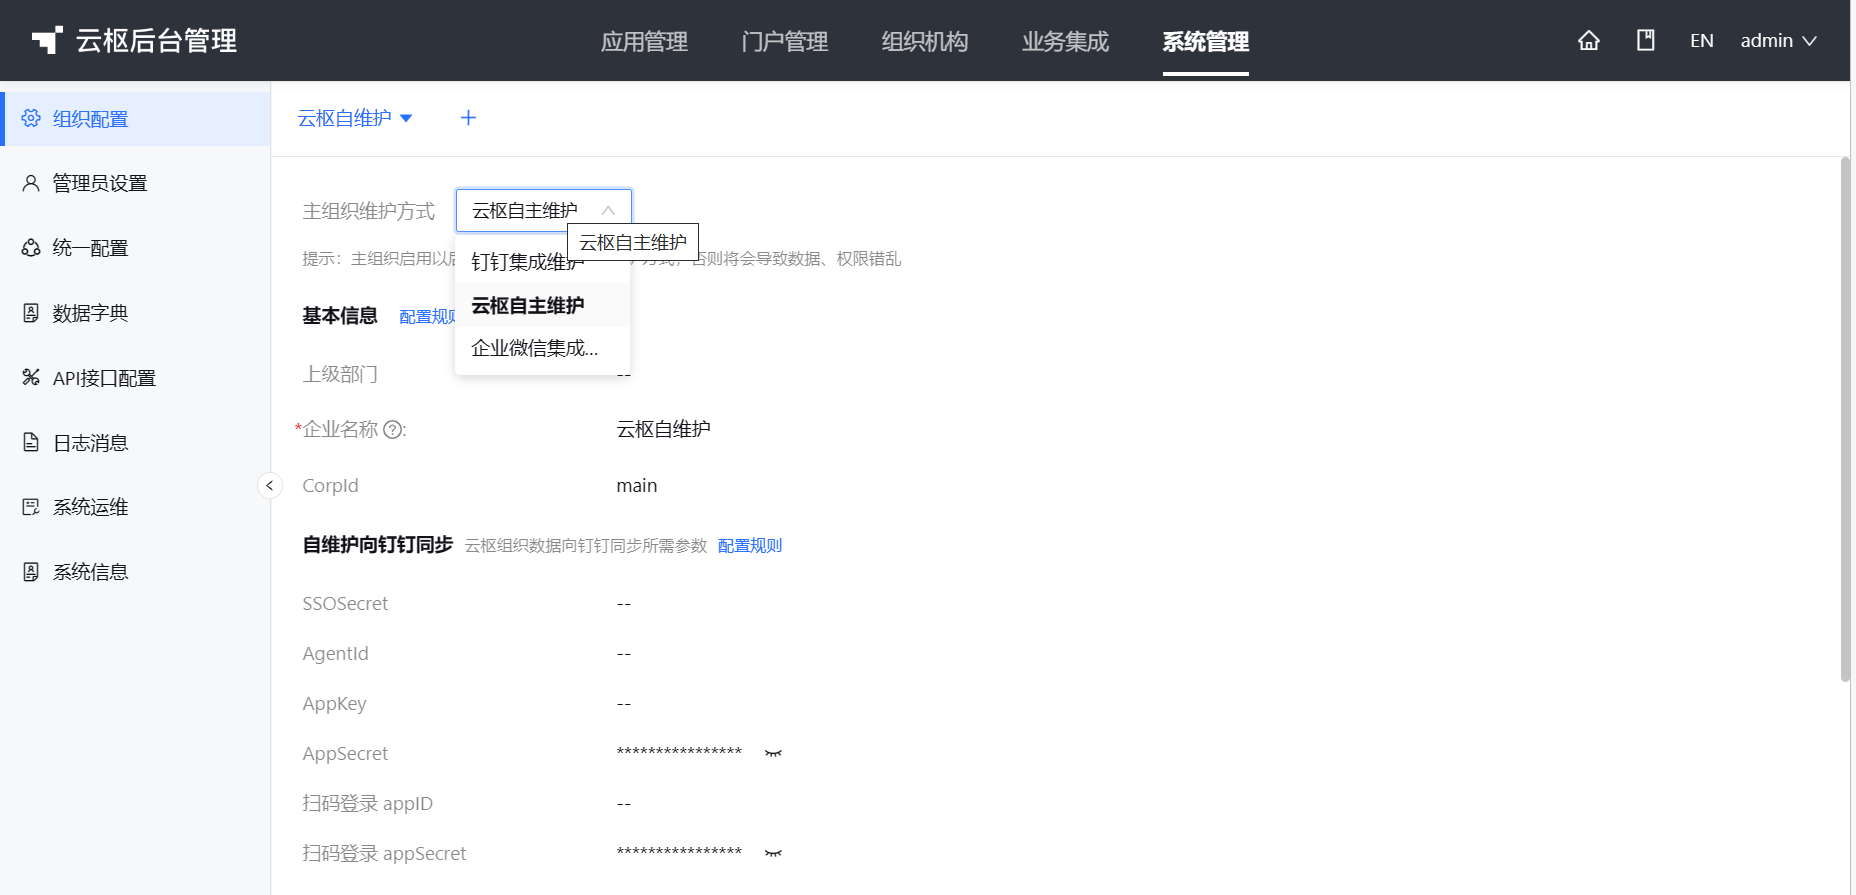Click the 自维护向钉钉同步 heading
Image resolution: width=1856 pixels, height=895 pixels.
coord(378,545)
